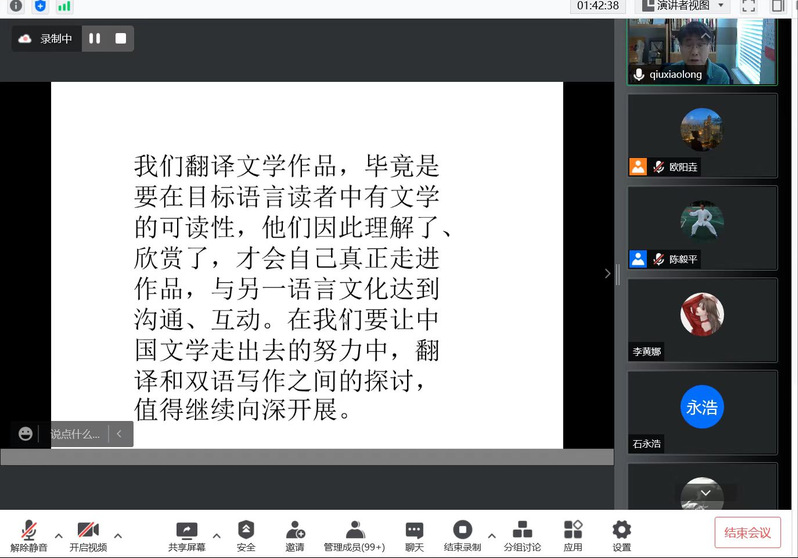Click the 录制中 cloud recording indicator

[45, 39]
